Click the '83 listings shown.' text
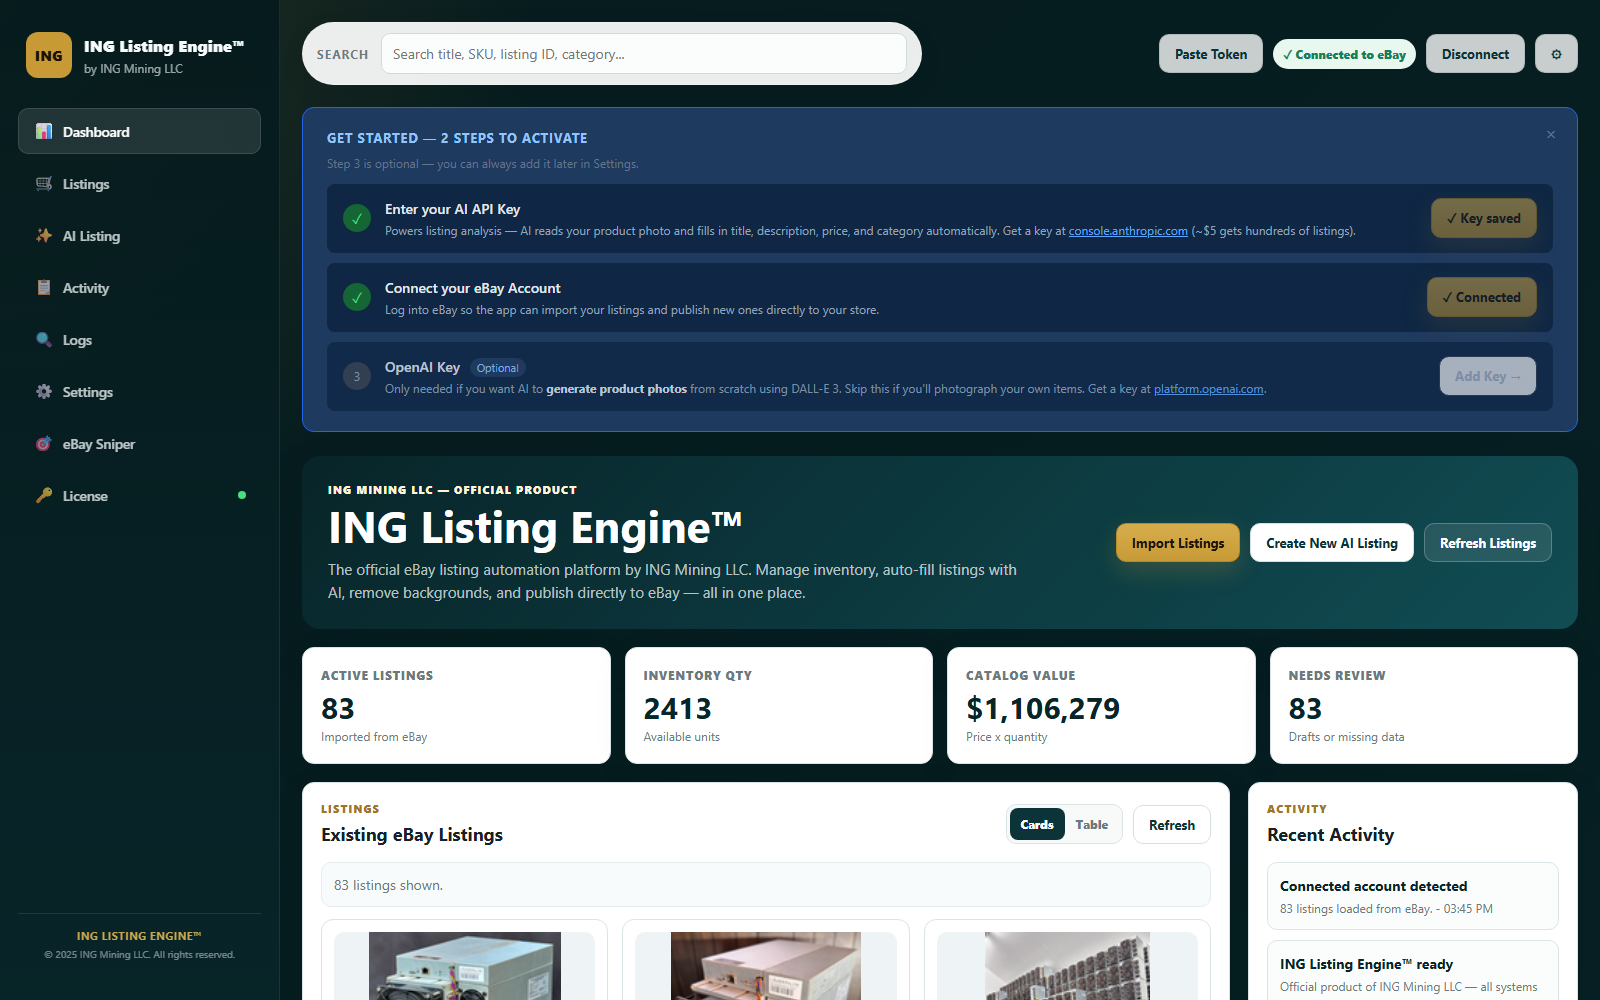The width and height of the screenshot is (1600, 1000). [388, 885]
